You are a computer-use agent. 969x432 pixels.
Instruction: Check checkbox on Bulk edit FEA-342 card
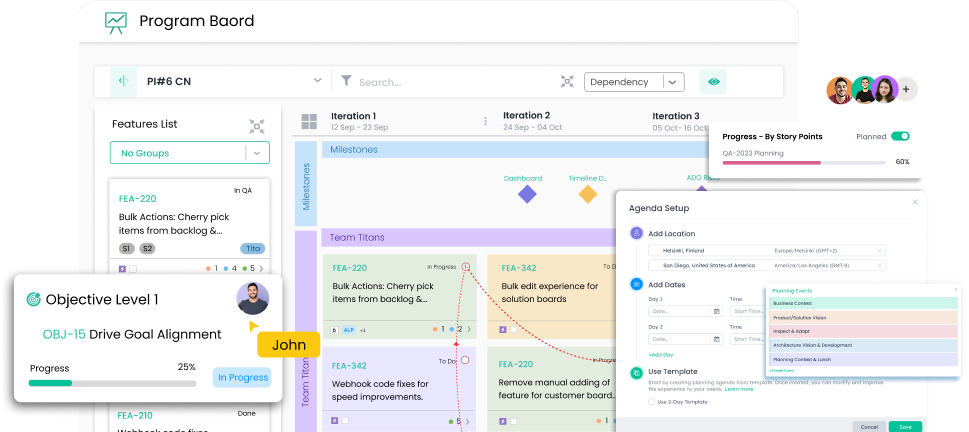[x=513, y=329]
